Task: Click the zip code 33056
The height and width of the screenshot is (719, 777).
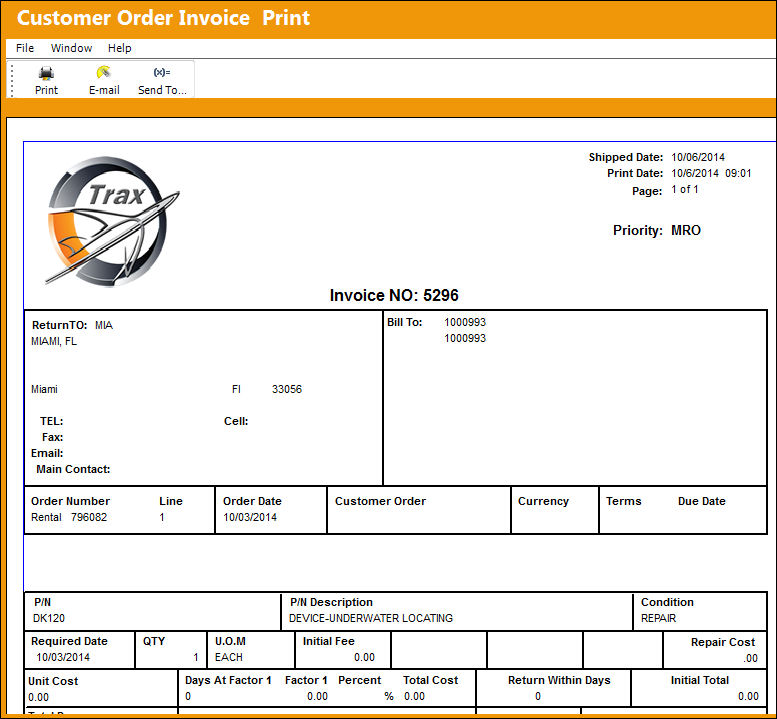Action: tap(286, 389)
